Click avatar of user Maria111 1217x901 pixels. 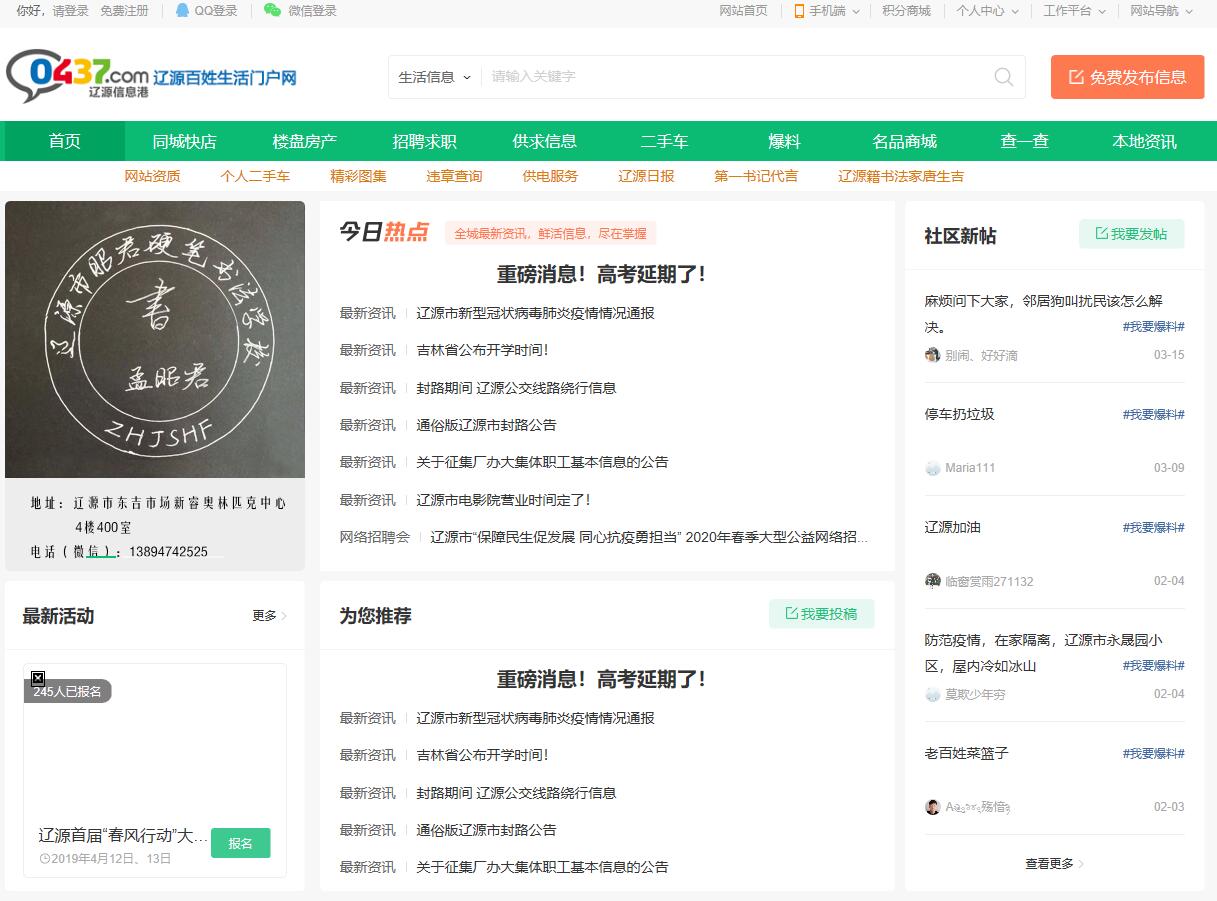pos(932,468)
